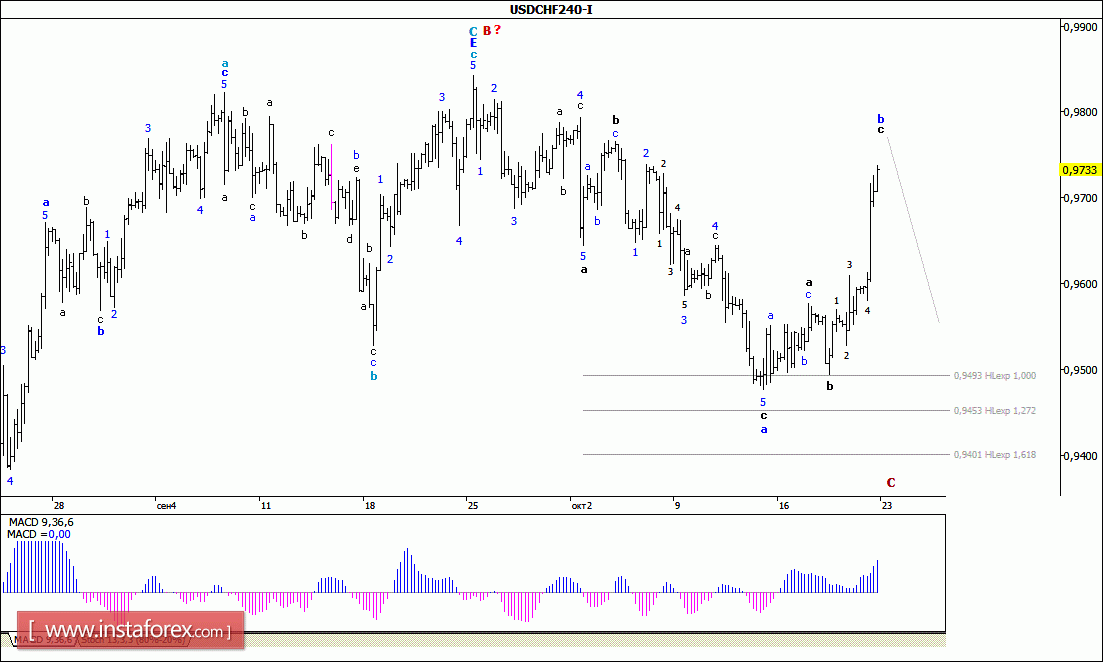The width and height of the screenshot is (1103, 662).
Task: Click the highlighted current price 0,9733
Action: click(1080, 170)
